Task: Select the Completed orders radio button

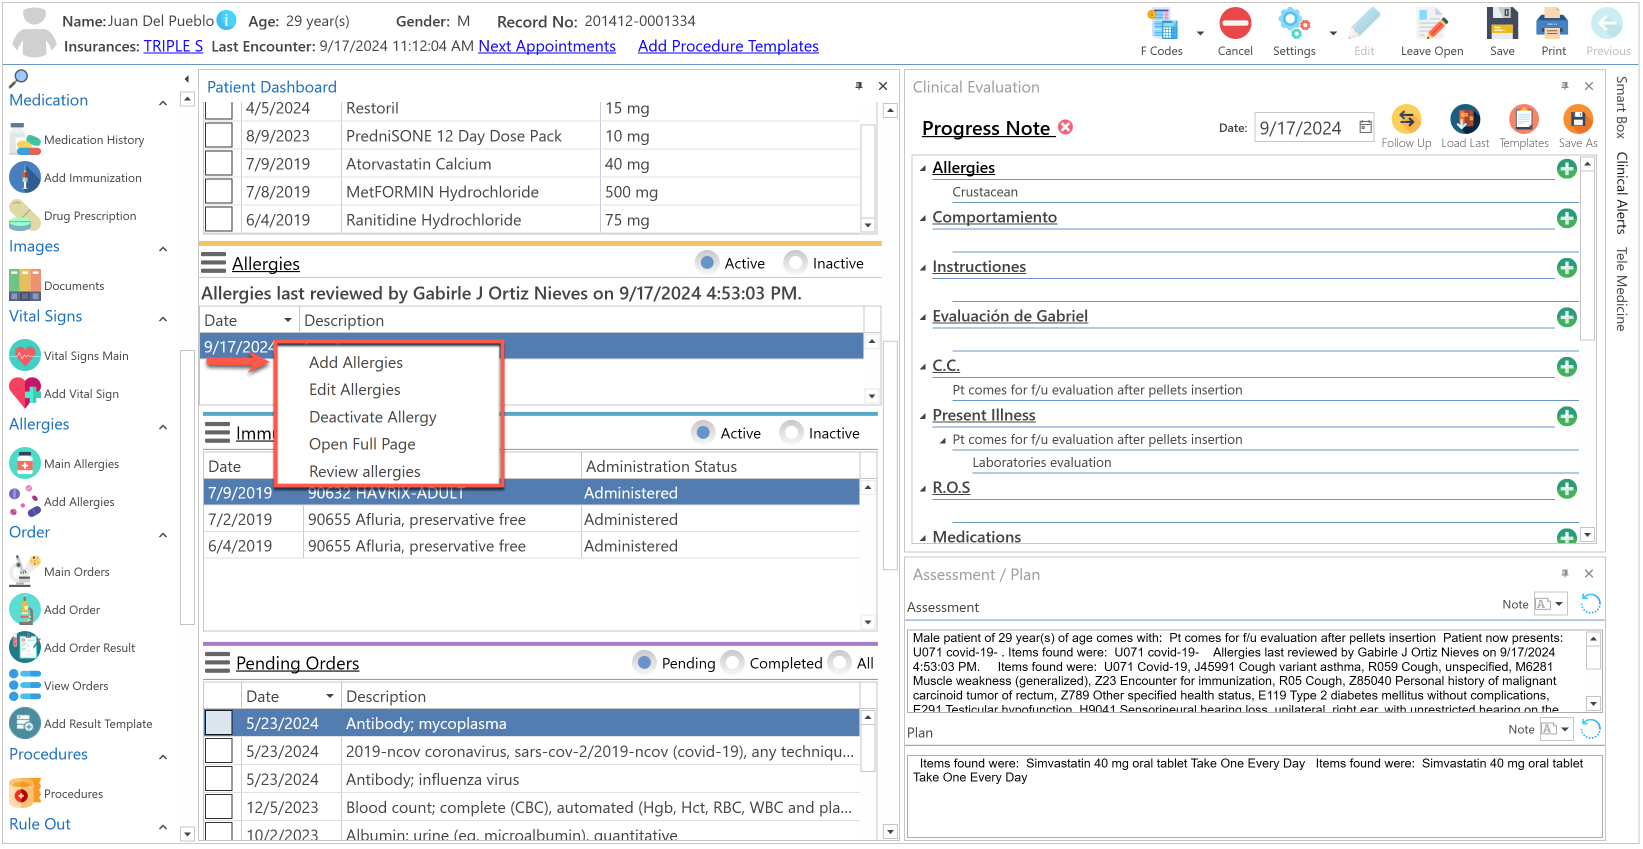Action: 733,662
